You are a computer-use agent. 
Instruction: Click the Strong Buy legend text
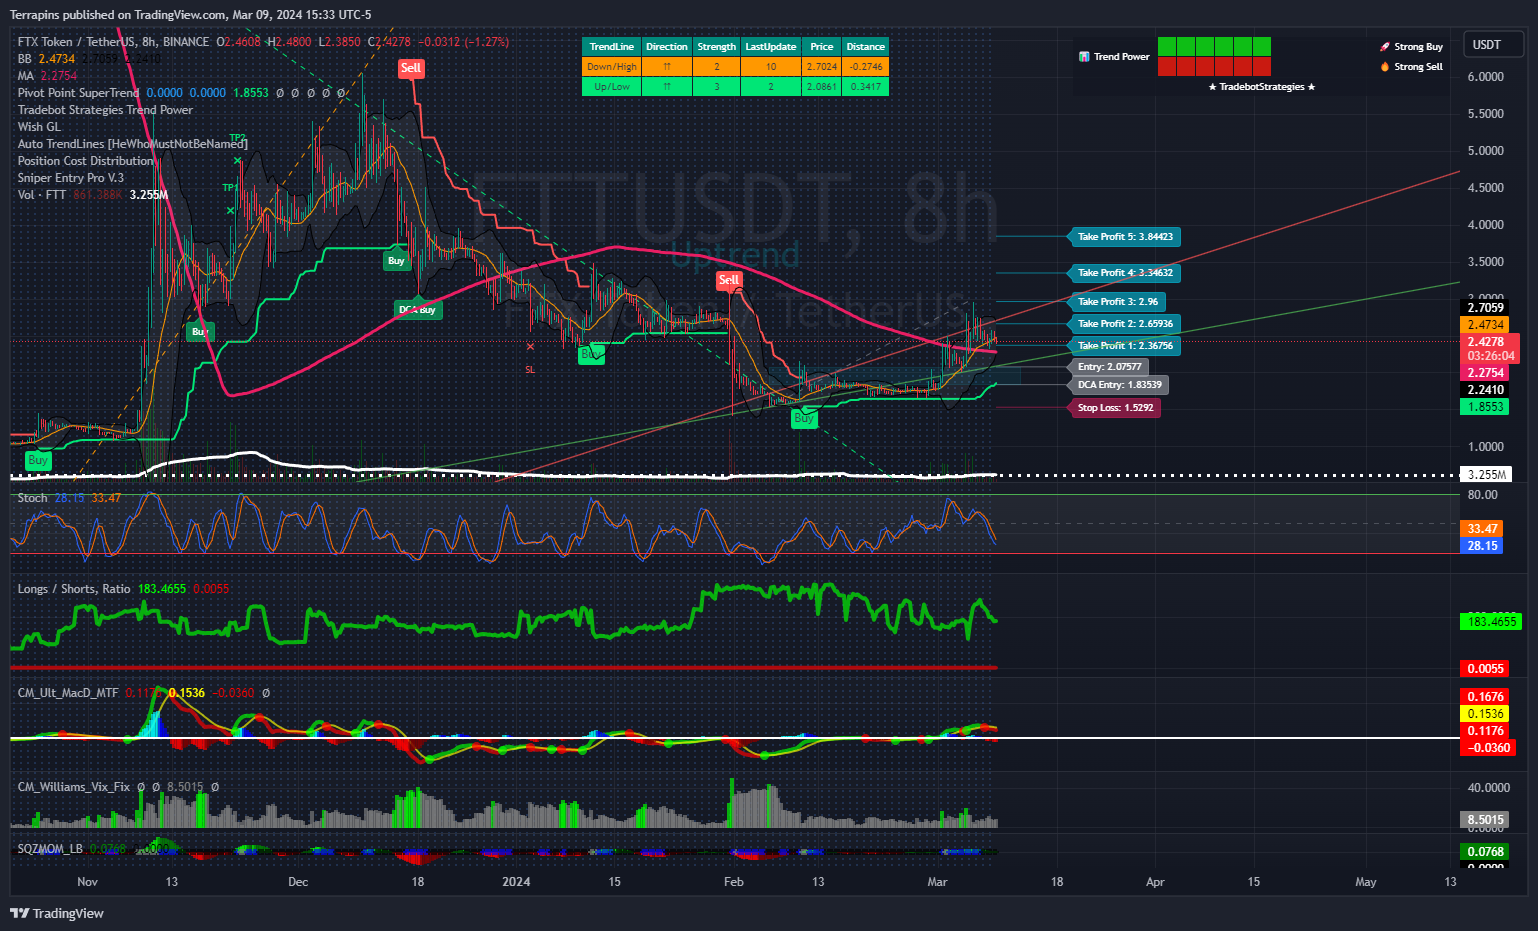[1419, 47]
